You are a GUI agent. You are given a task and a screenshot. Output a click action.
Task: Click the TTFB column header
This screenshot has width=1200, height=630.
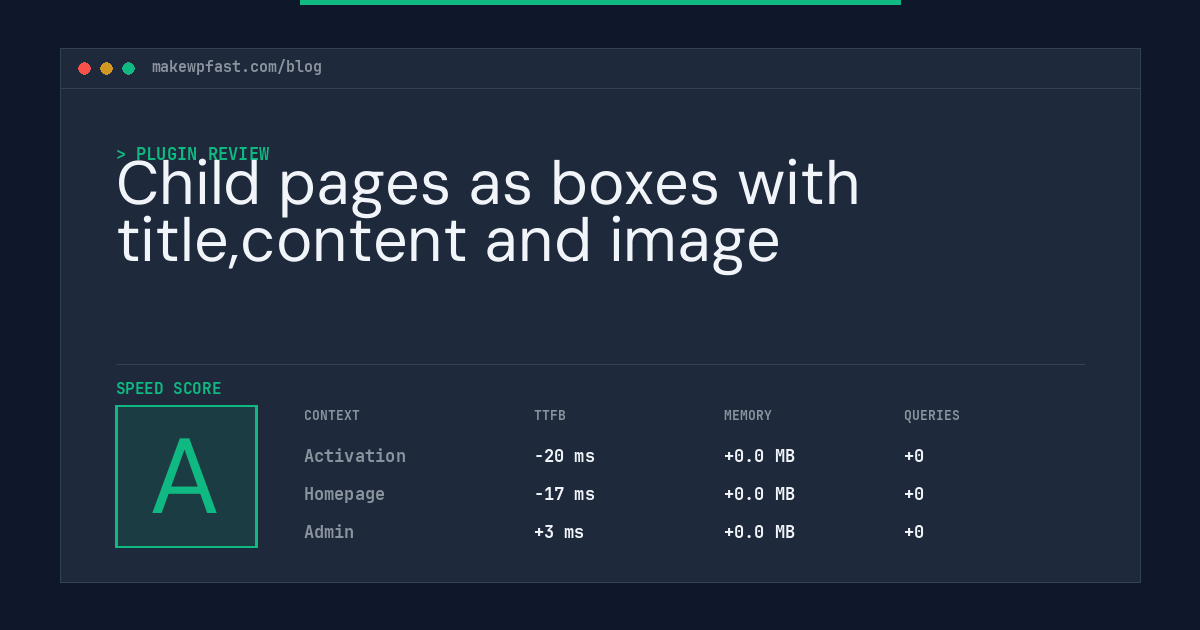pos(550,415)
